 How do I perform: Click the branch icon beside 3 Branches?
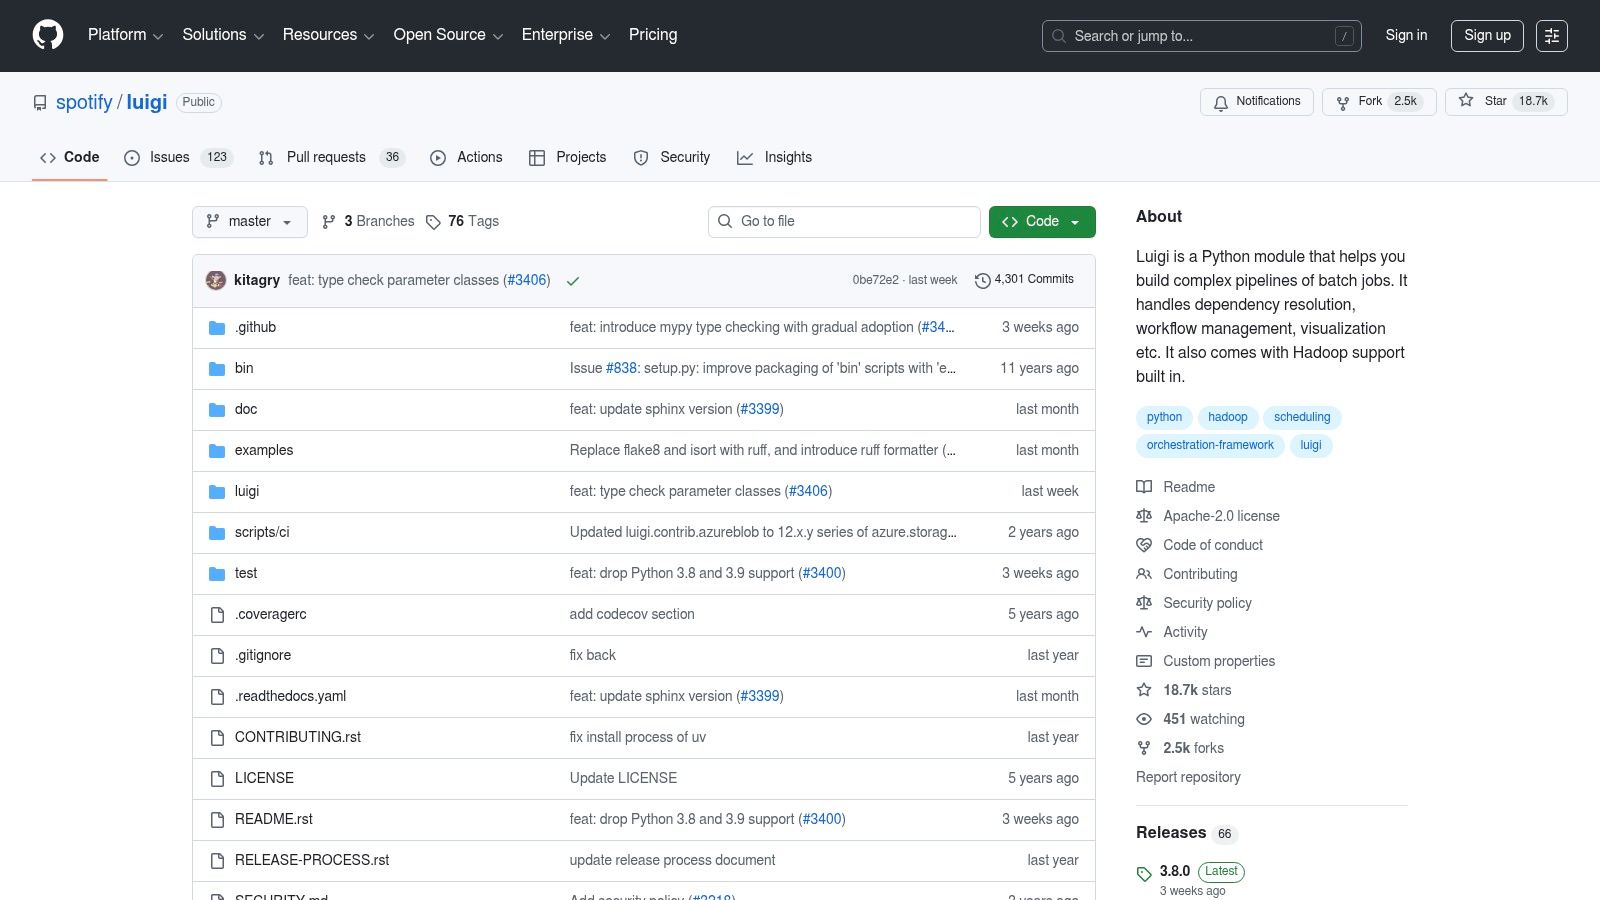point(328,222)
